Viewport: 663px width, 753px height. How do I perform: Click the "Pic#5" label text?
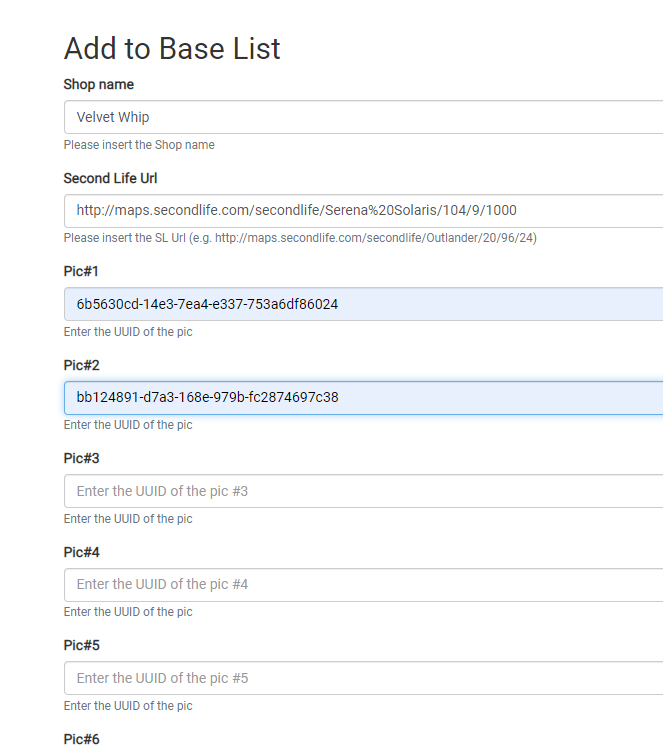81,645
